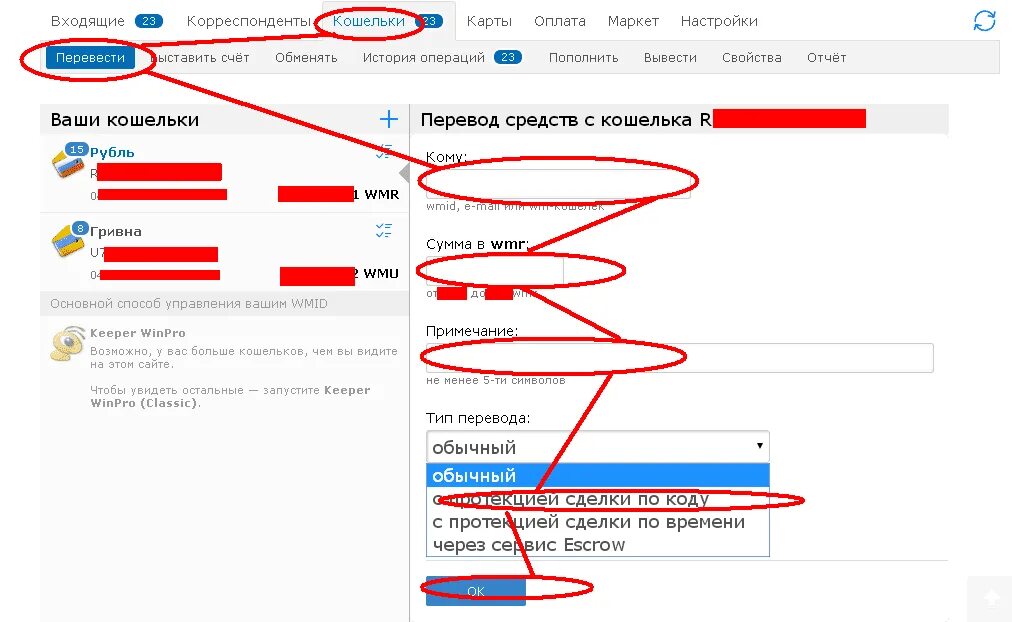
Task: Click the Перевести button
Action: pyautogui.click(x=90, y=57)
